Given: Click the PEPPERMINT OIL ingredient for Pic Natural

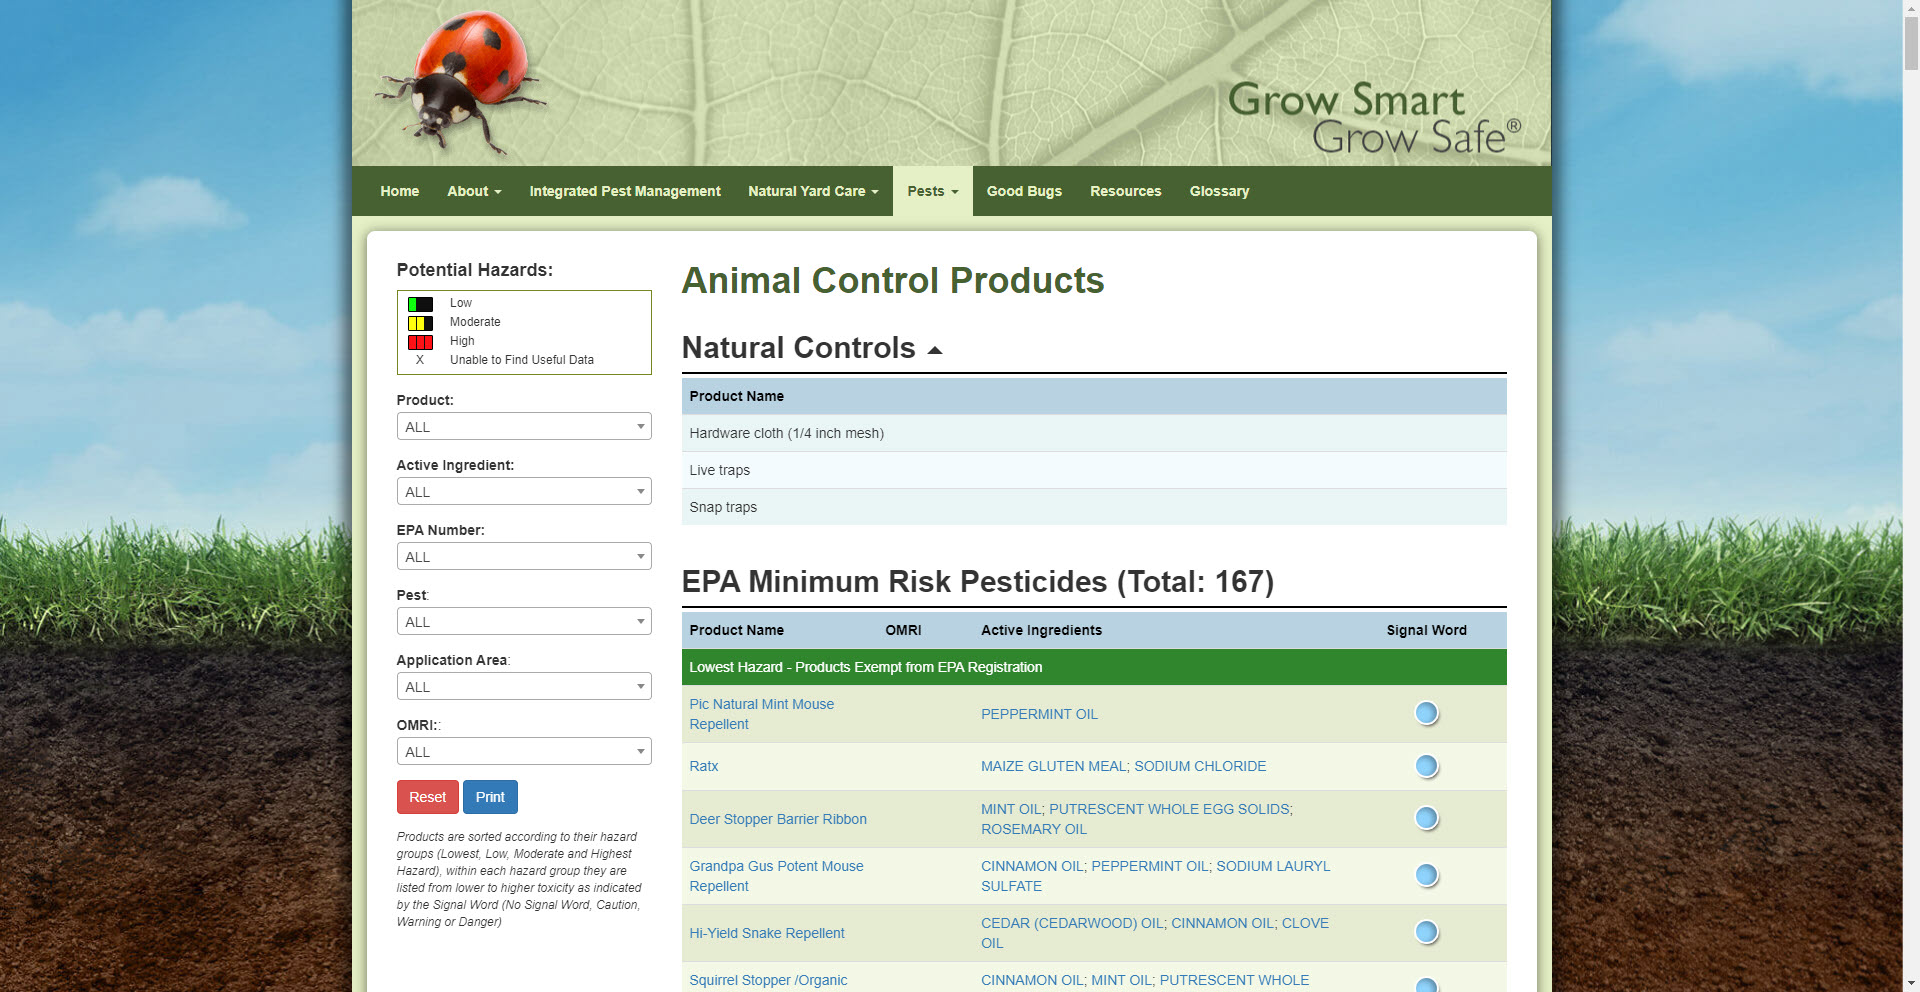Looking at the screenshot, I should 1039,714.
